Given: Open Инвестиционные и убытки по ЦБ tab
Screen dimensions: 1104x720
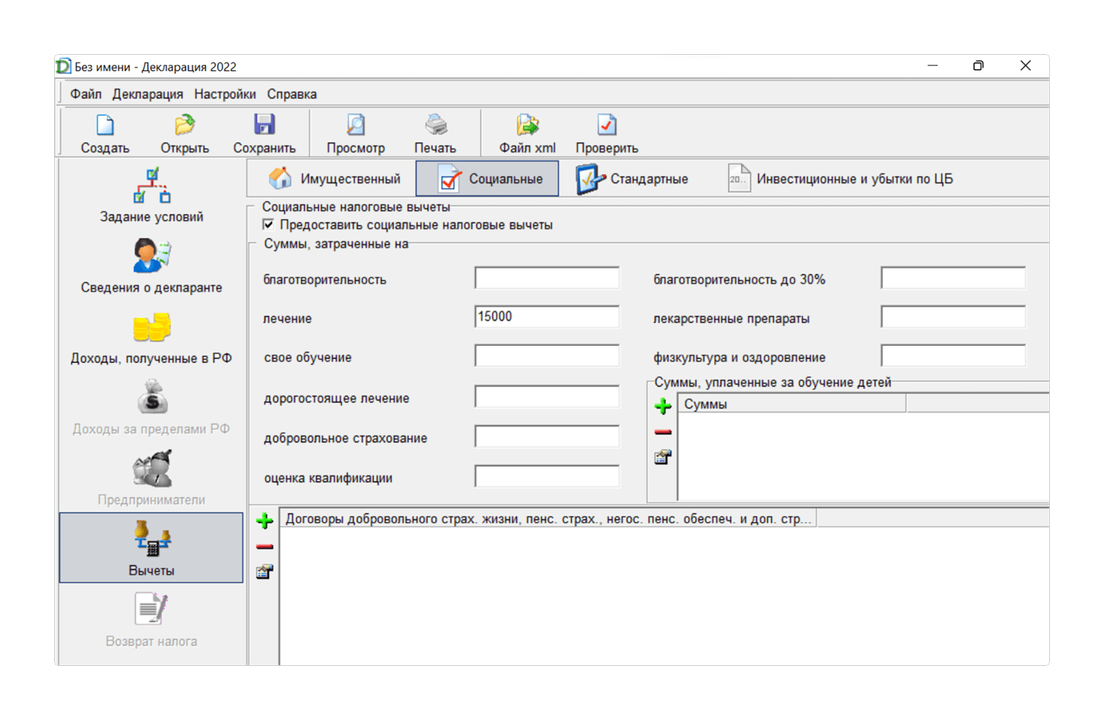Looking at the screenshot, I should point(840,179).
